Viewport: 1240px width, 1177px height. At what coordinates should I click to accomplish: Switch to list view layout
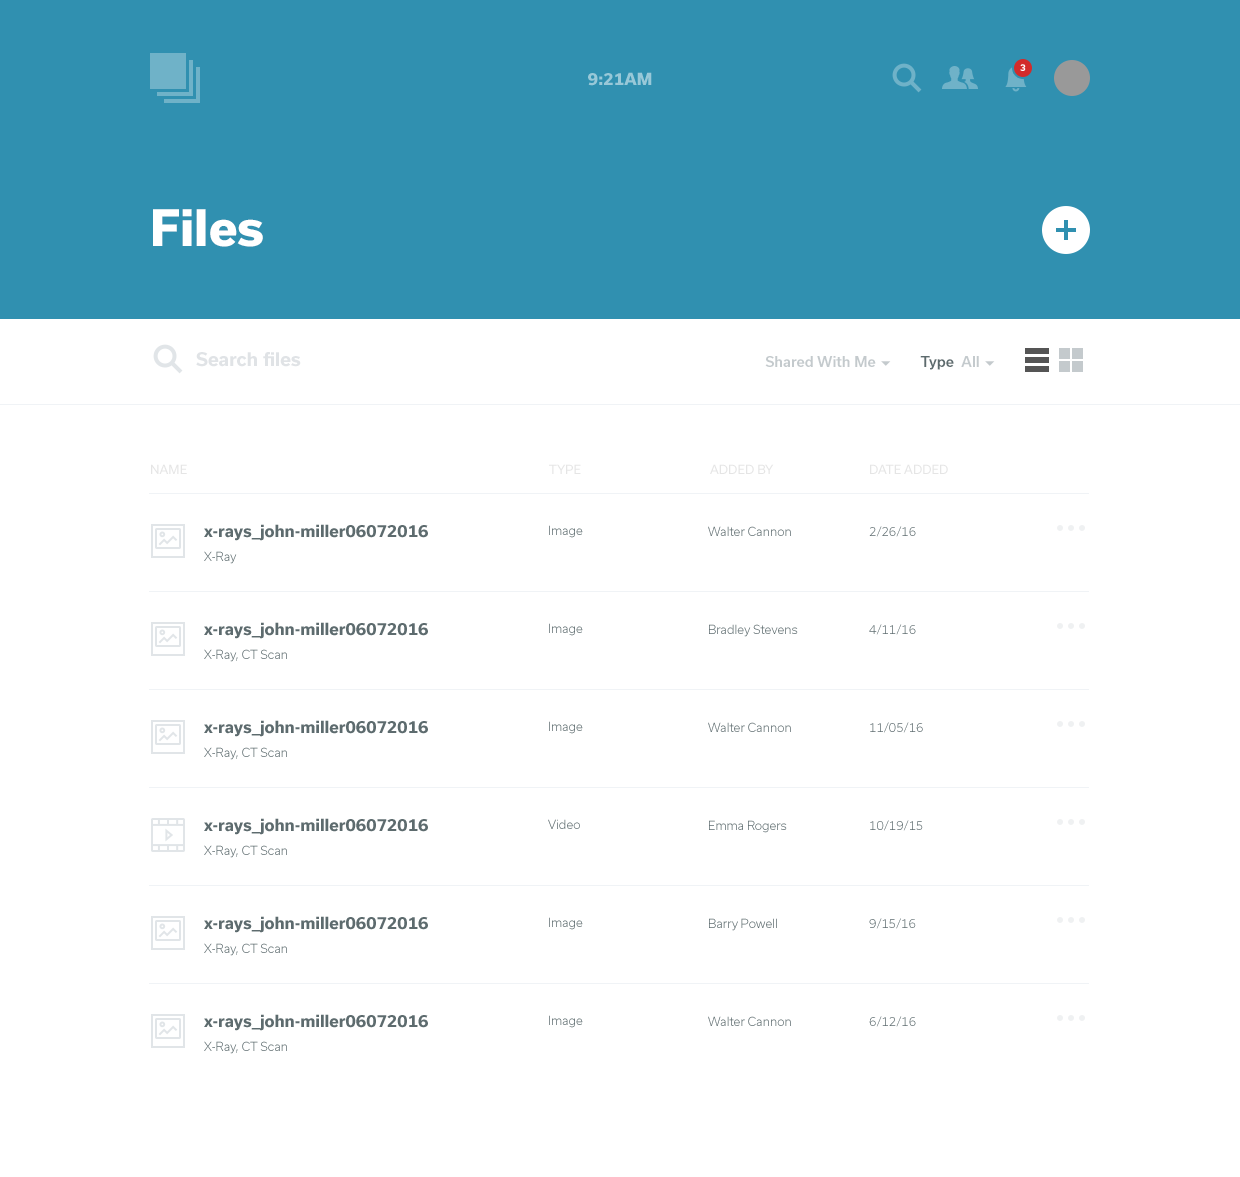click(1037, 360)
